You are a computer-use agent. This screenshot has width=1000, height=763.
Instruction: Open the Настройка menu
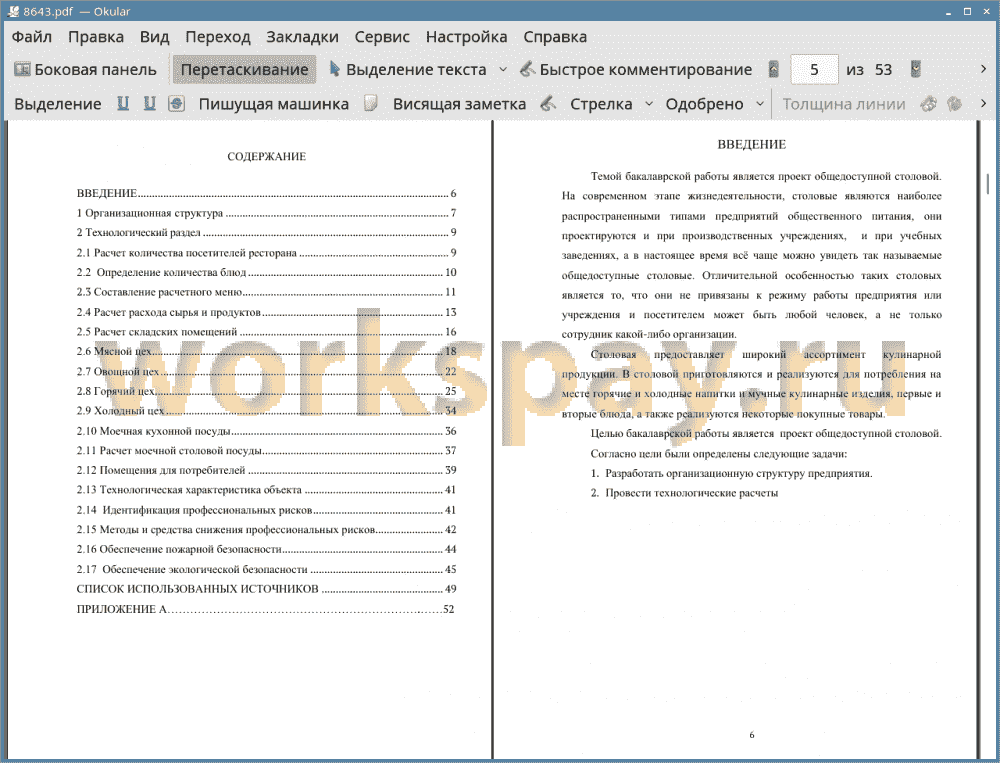(x=466, y=37)
